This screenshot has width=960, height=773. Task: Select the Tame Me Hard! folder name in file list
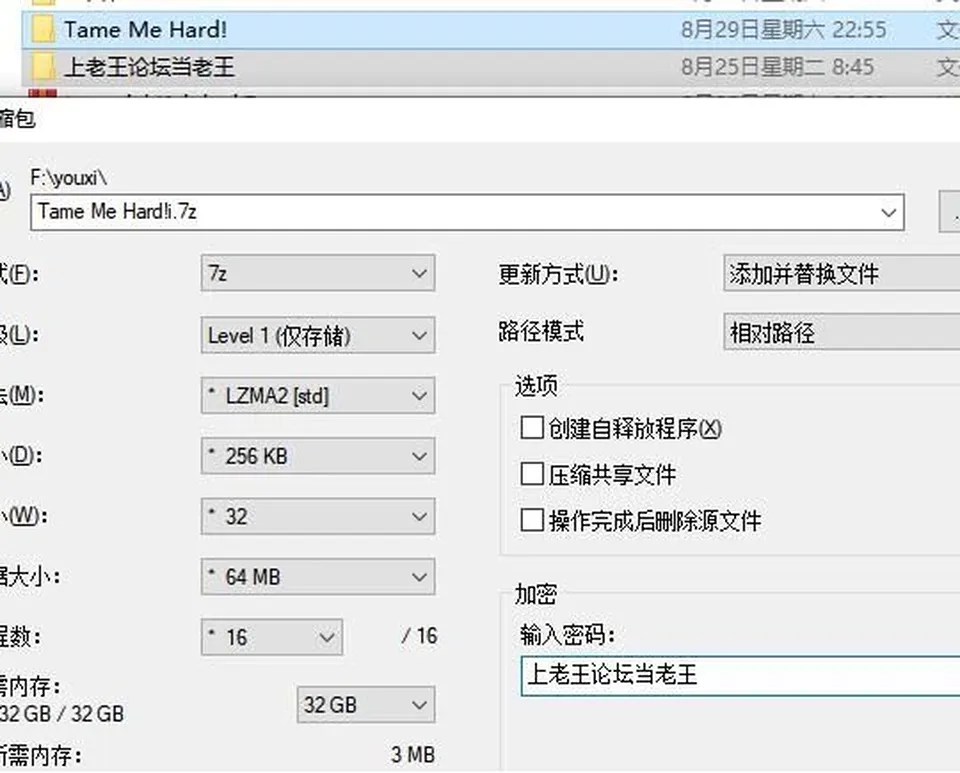145,29
